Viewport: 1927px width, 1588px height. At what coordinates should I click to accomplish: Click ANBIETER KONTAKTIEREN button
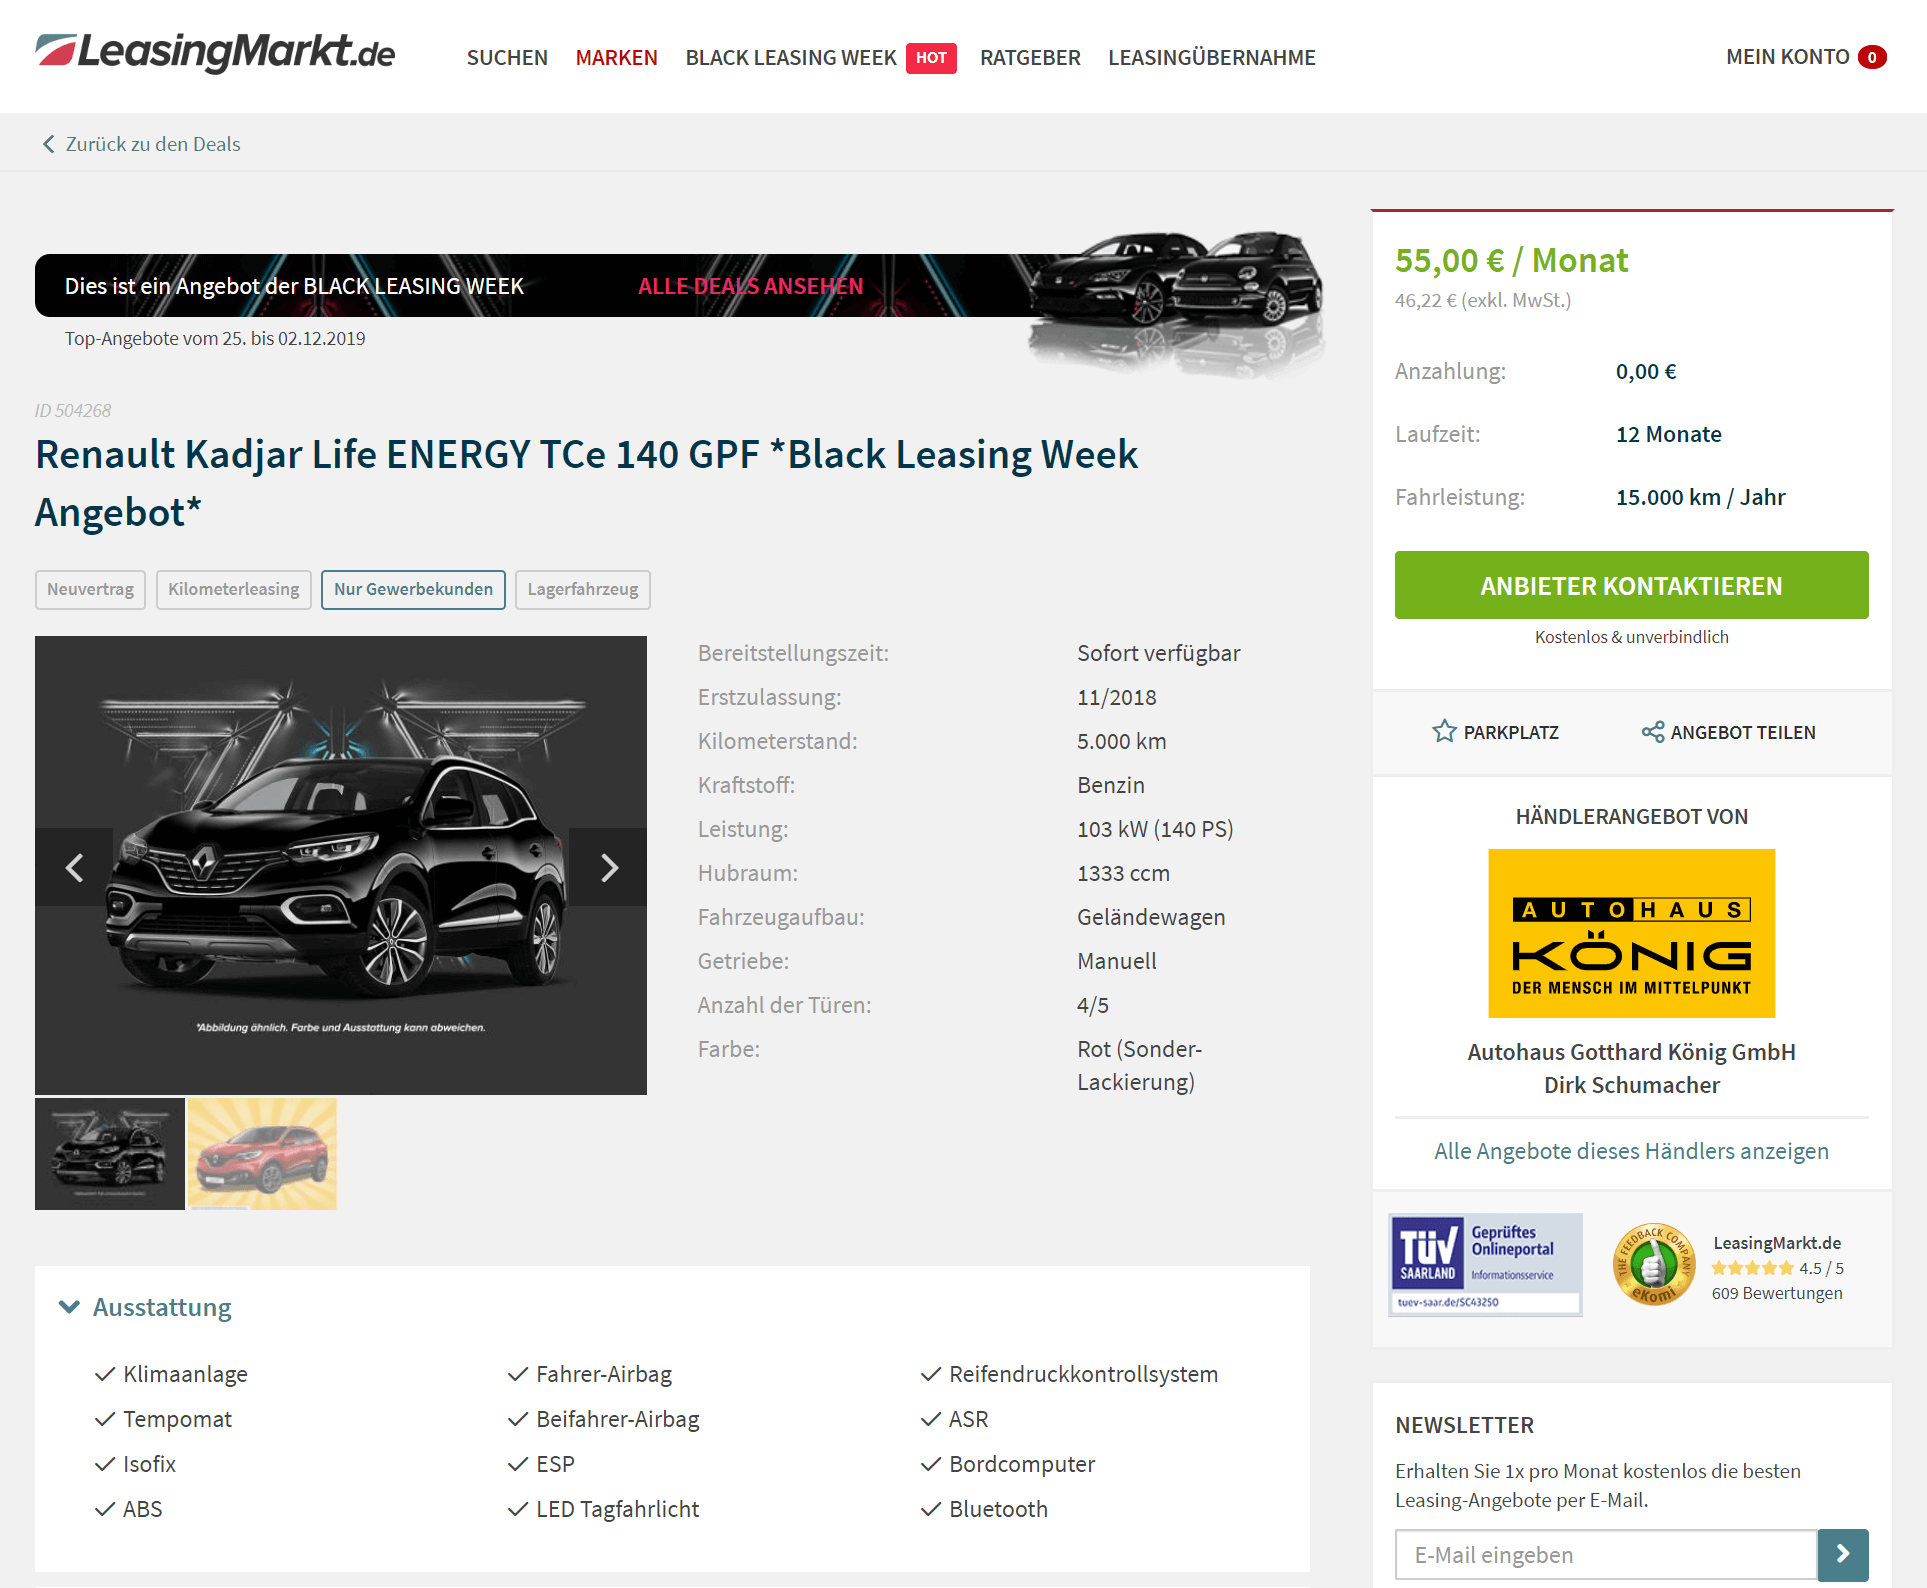(1631, 585)
